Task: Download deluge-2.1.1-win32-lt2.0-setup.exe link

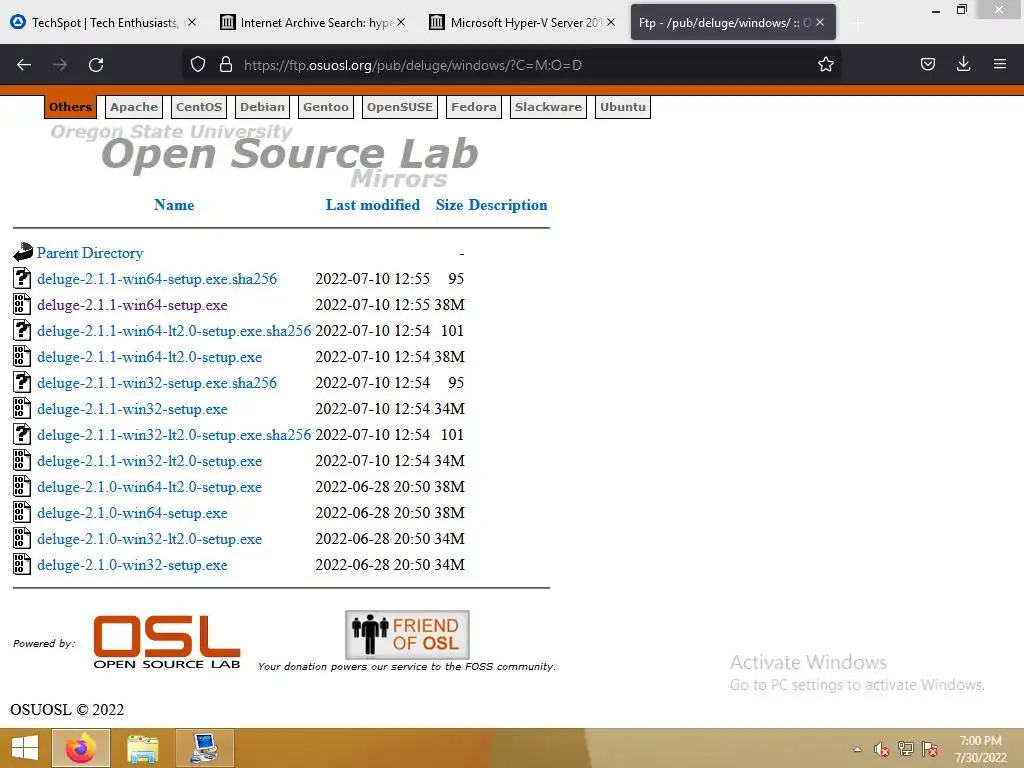Action: (x=150, y=461)
